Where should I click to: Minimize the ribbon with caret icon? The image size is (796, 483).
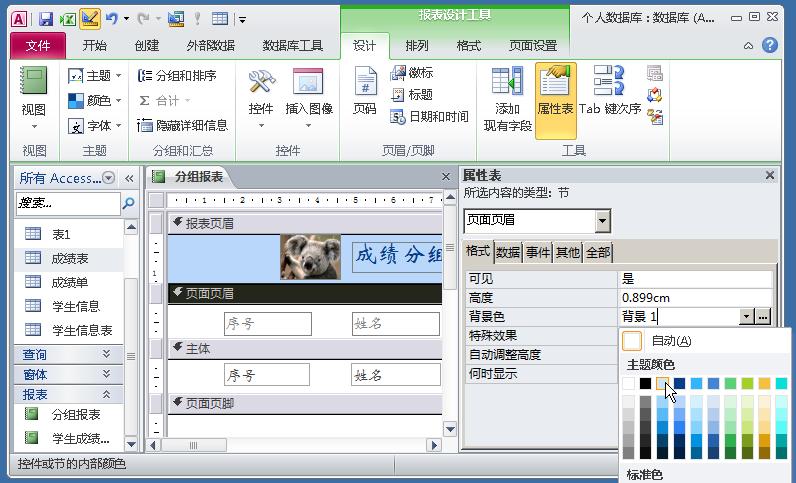tap(748, 46)
